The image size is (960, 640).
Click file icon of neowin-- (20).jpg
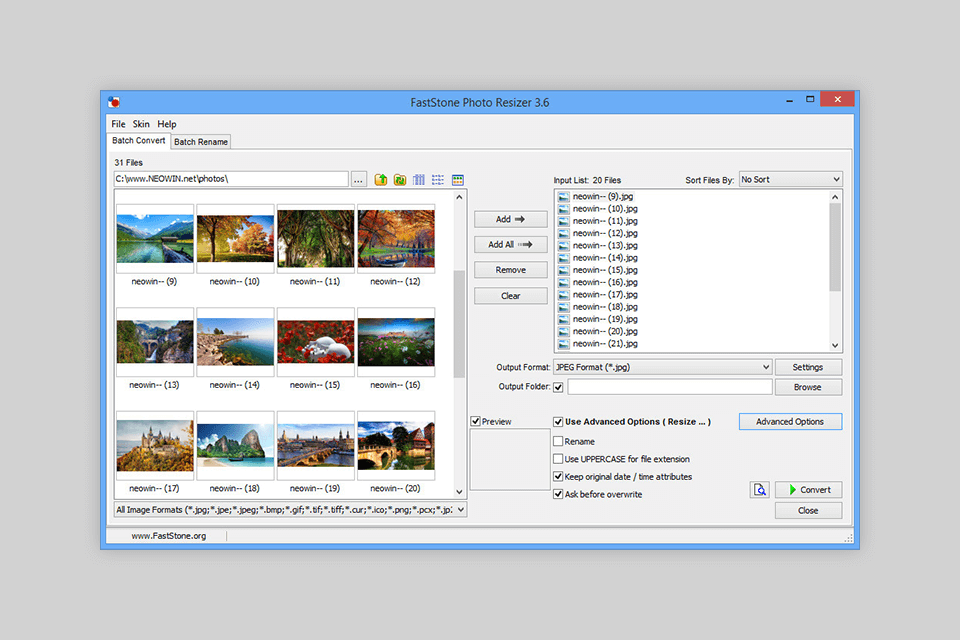pyautogui.click(x=563, y=331)
